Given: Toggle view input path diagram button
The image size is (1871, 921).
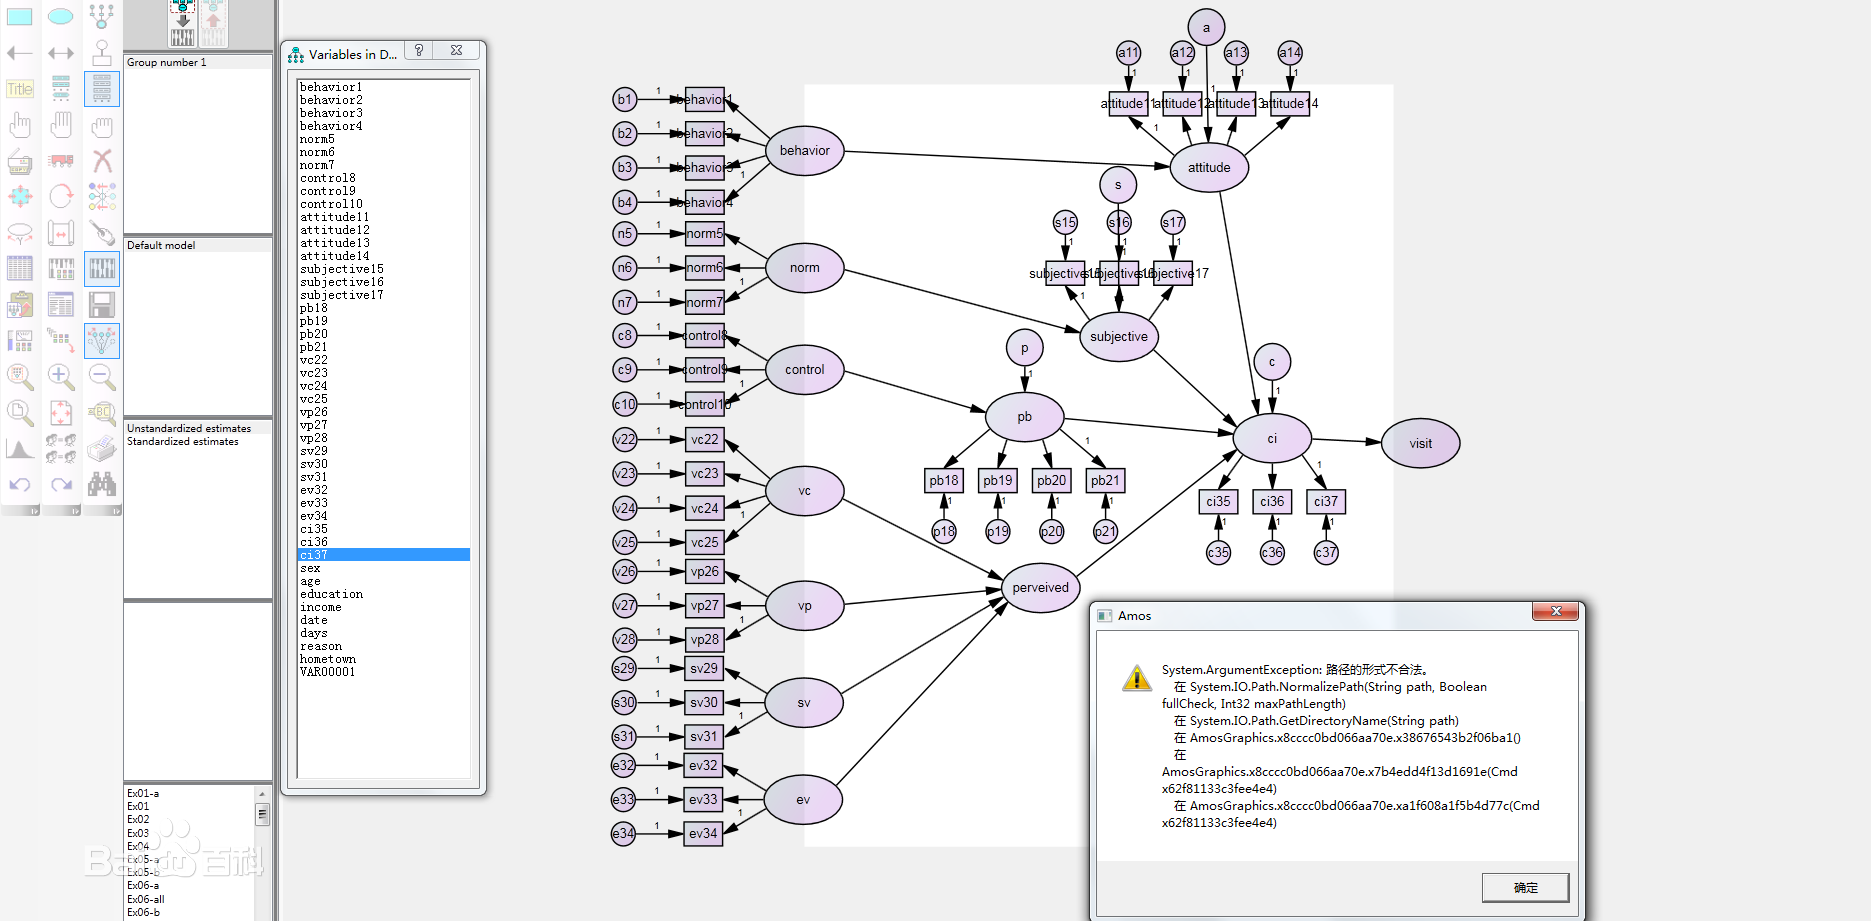Looking at the screenshot, I should [x=183, y=24].
